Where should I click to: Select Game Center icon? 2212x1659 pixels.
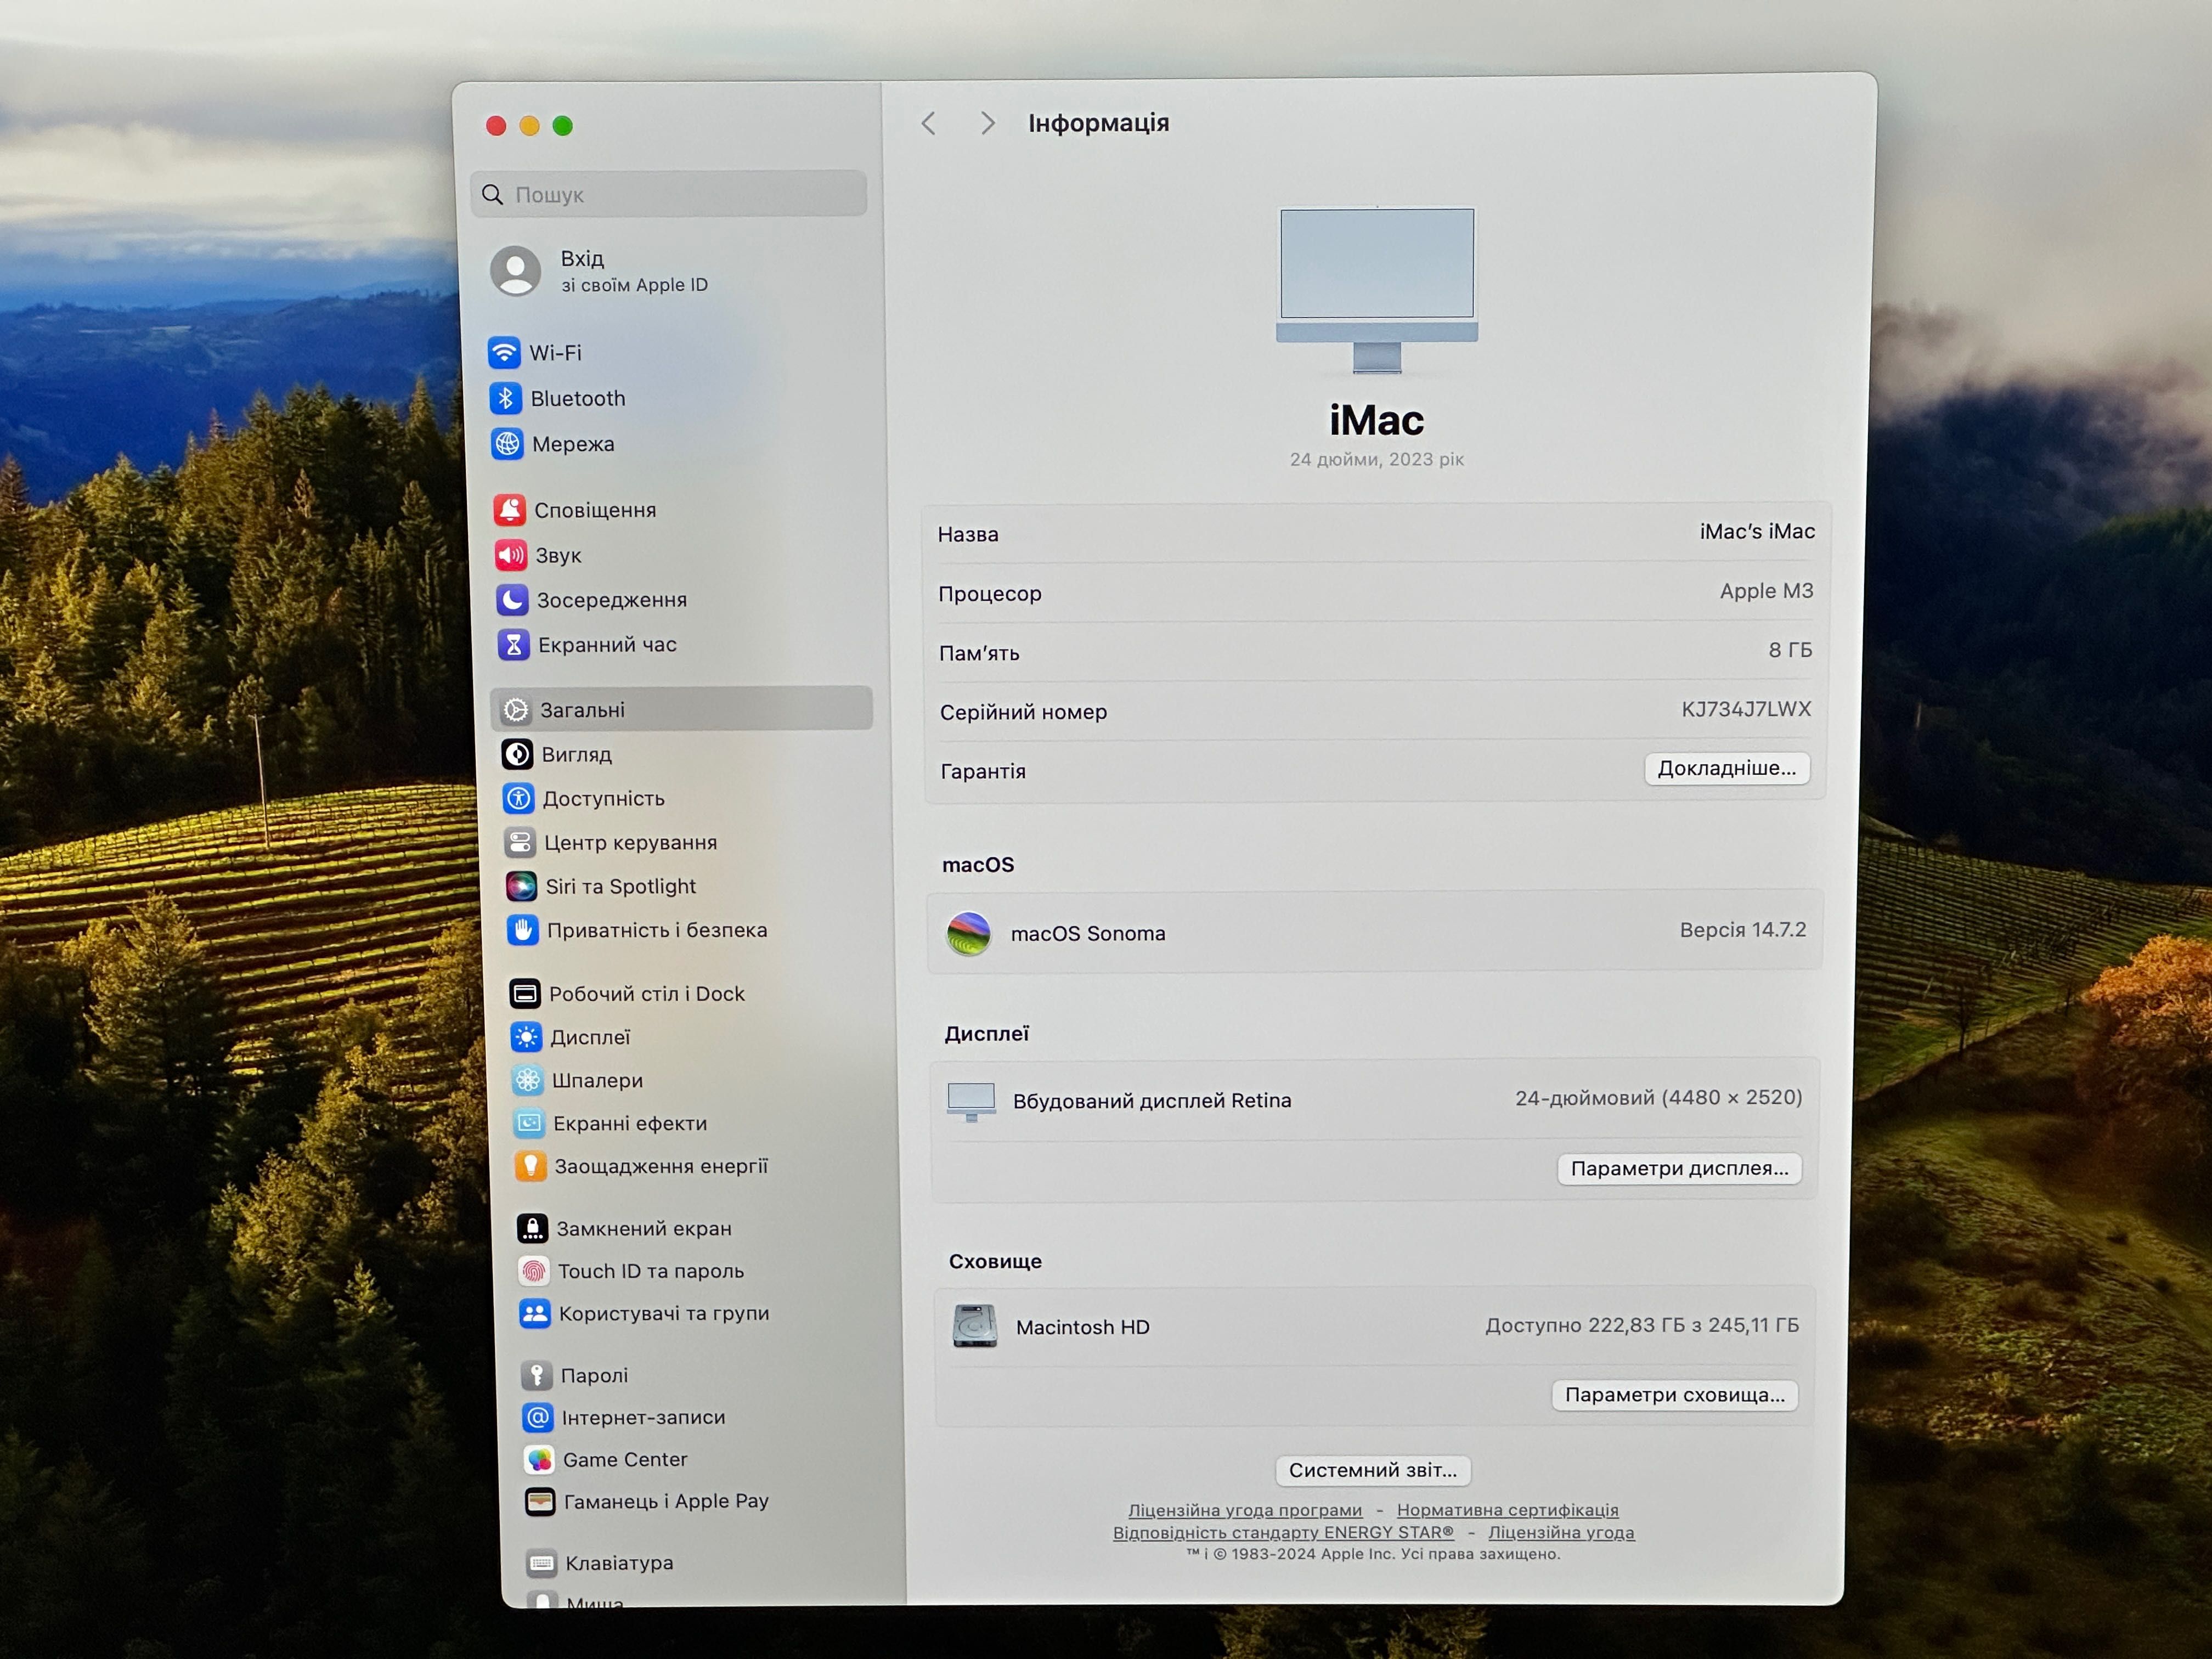pyautogui.click(x=540, y=1459)
